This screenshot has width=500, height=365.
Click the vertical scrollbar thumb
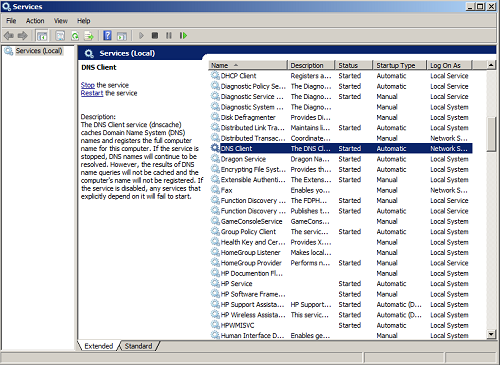(491, 134)
